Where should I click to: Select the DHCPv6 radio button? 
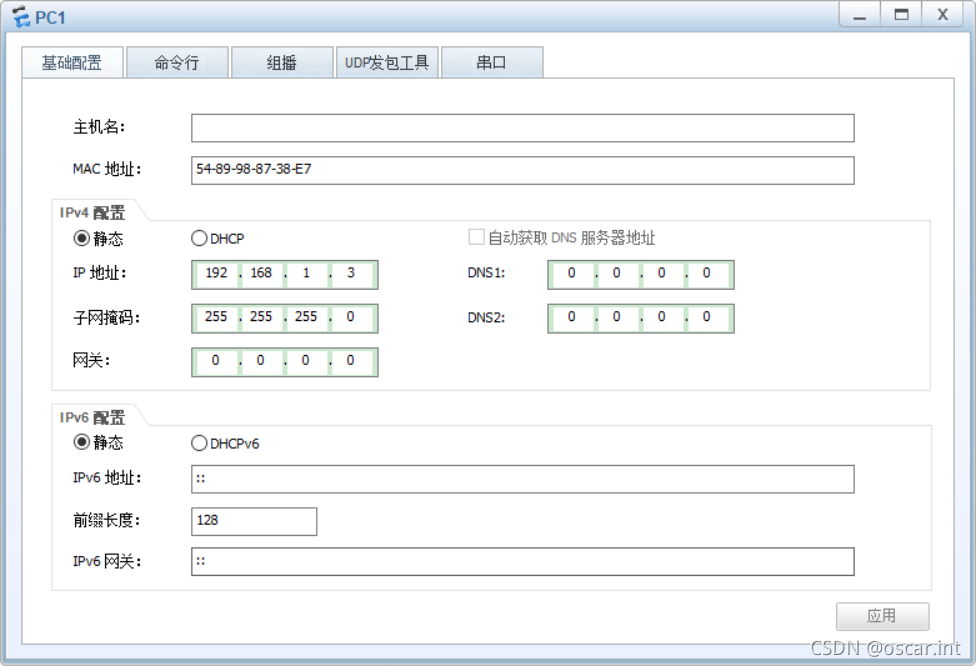[199, 443]
